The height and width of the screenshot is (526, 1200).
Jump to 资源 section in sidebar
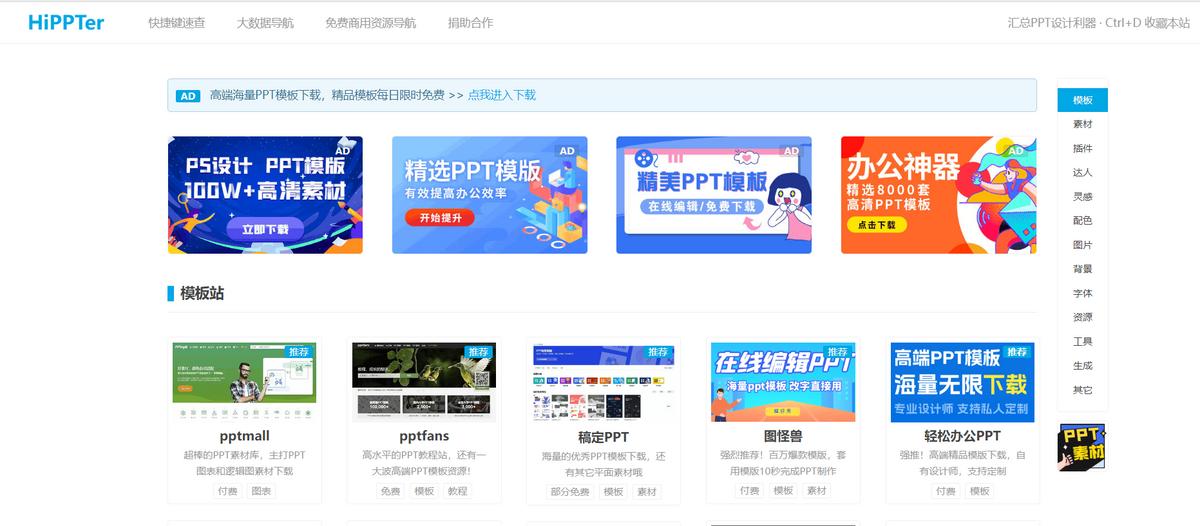(x=1082, y=317)
